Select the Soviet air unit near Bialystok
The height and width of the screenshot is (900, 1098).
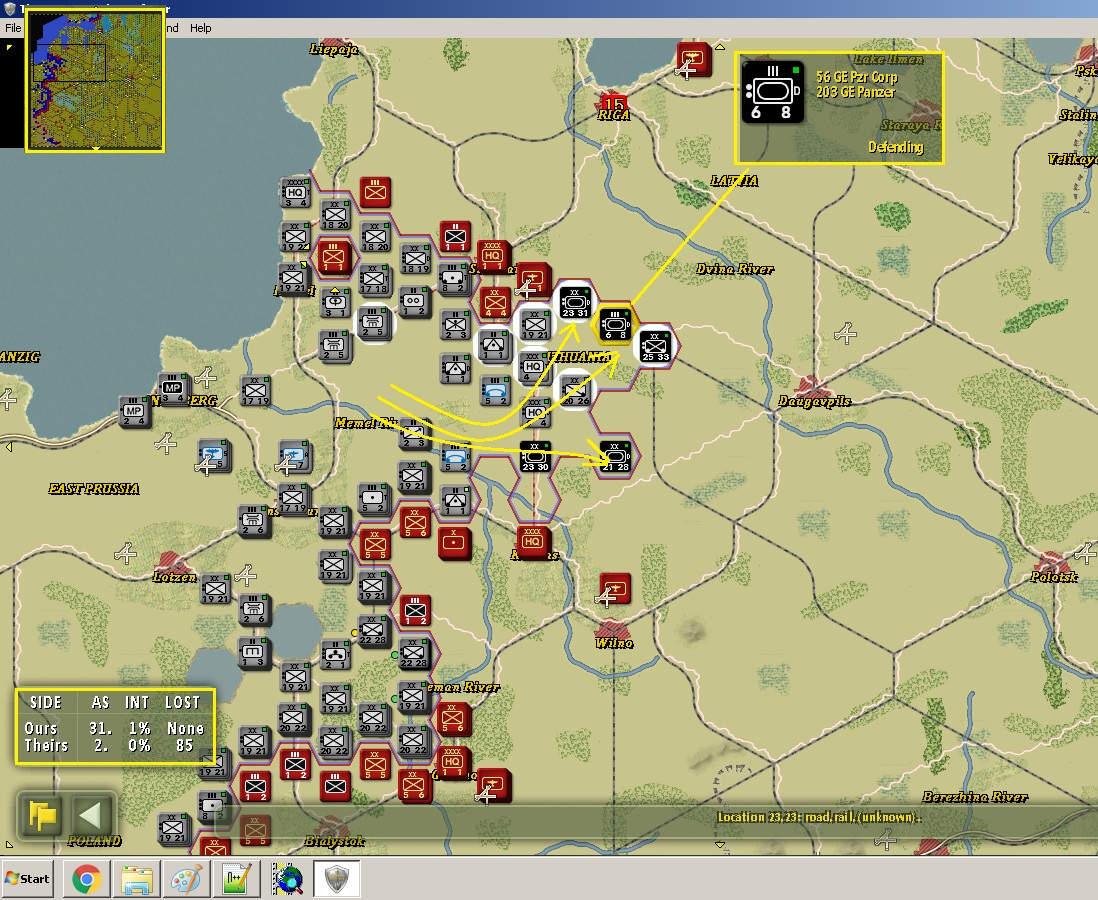(x=494, y=784)
